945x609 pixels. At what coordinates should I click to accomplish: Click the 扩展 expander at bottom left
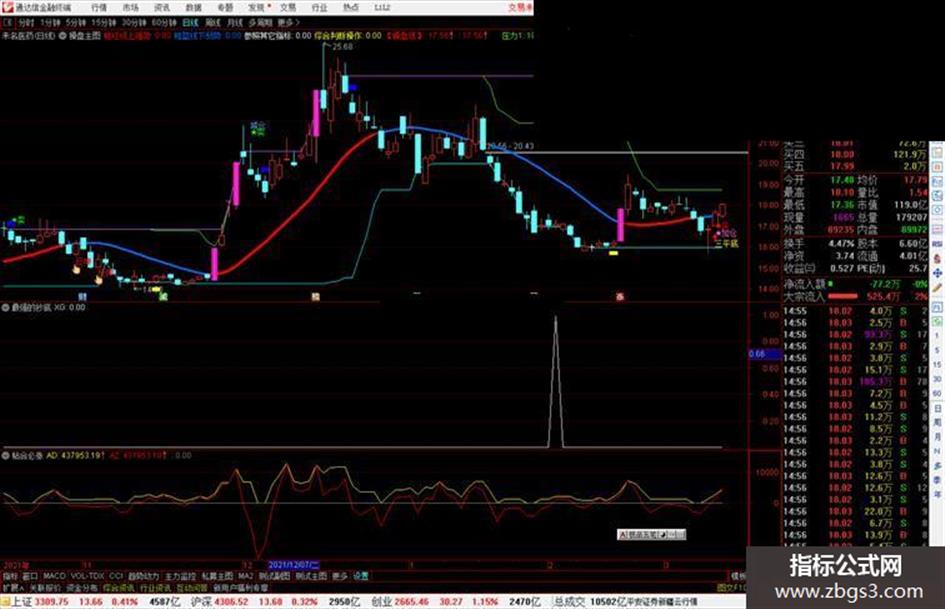pyautogui.click(x=13, y=587)
